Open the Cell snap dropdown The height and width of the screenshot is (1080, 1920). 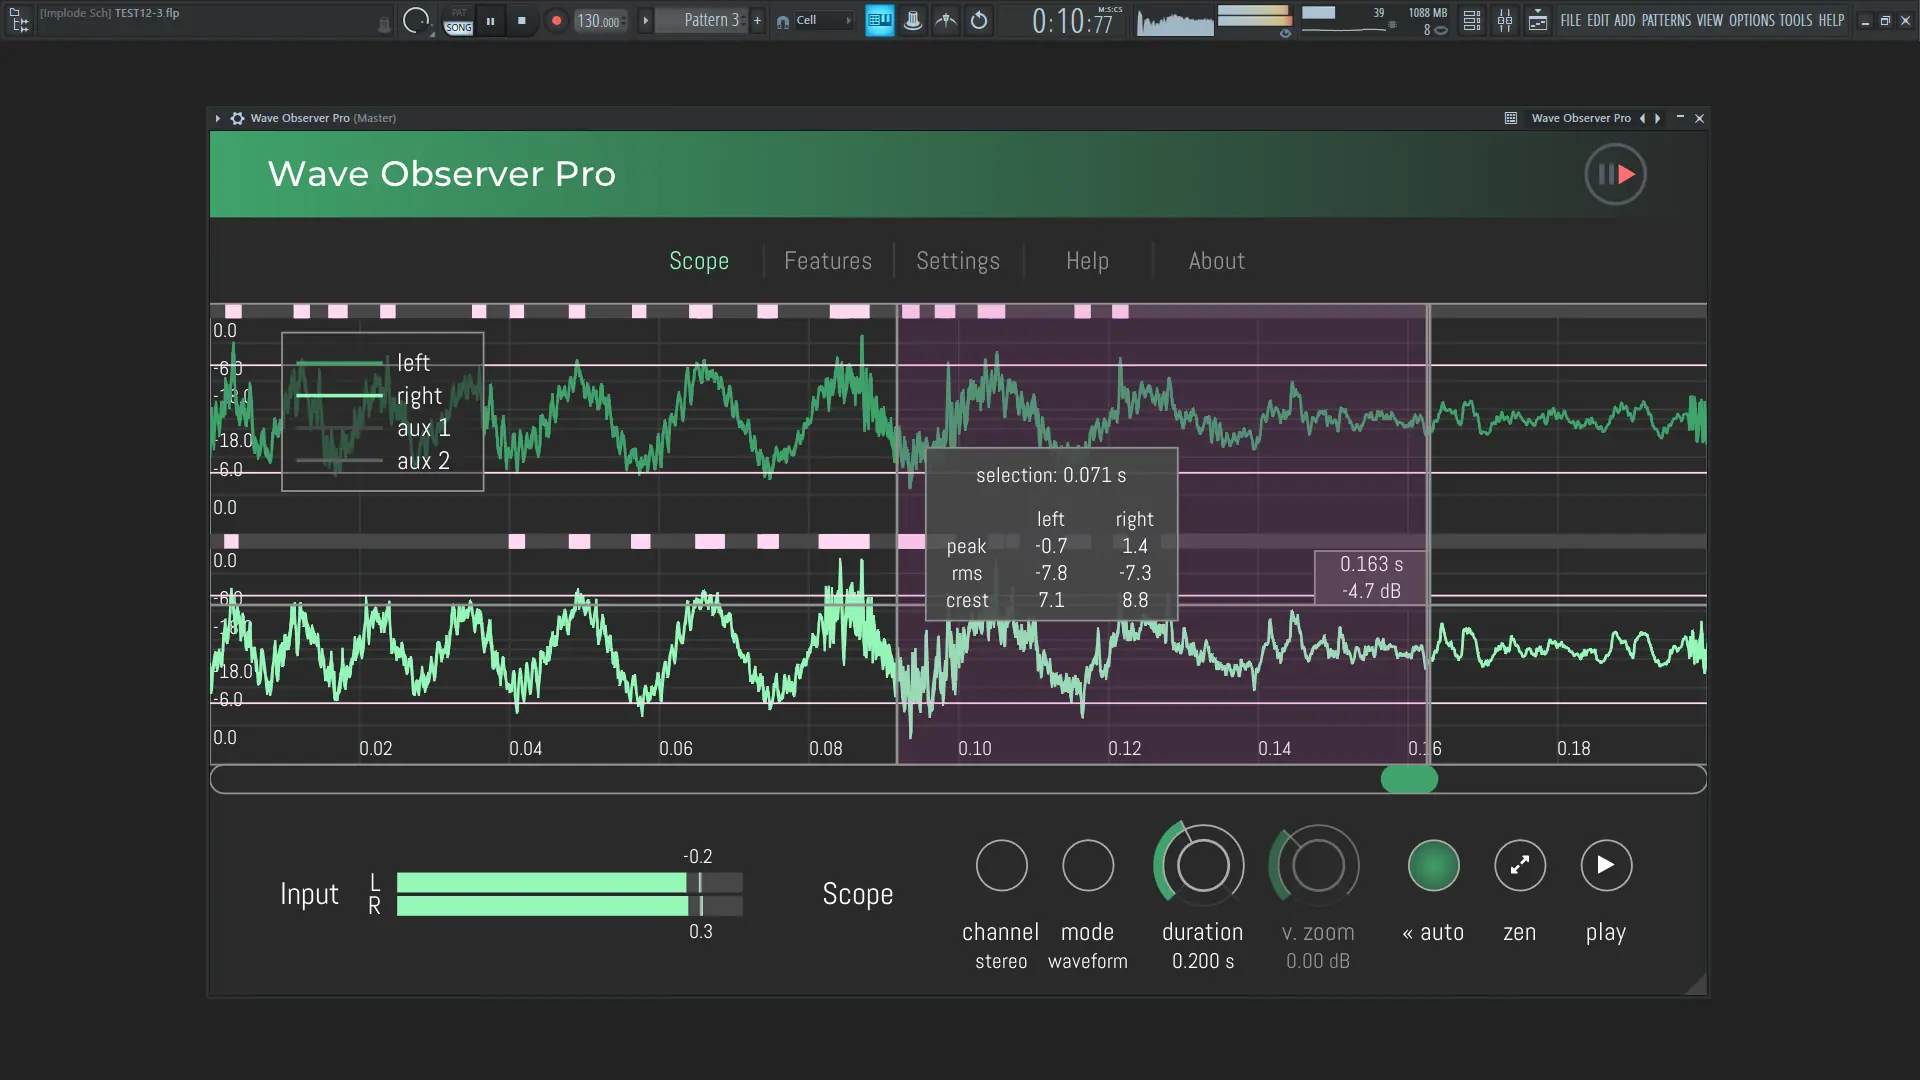point(822,20)
